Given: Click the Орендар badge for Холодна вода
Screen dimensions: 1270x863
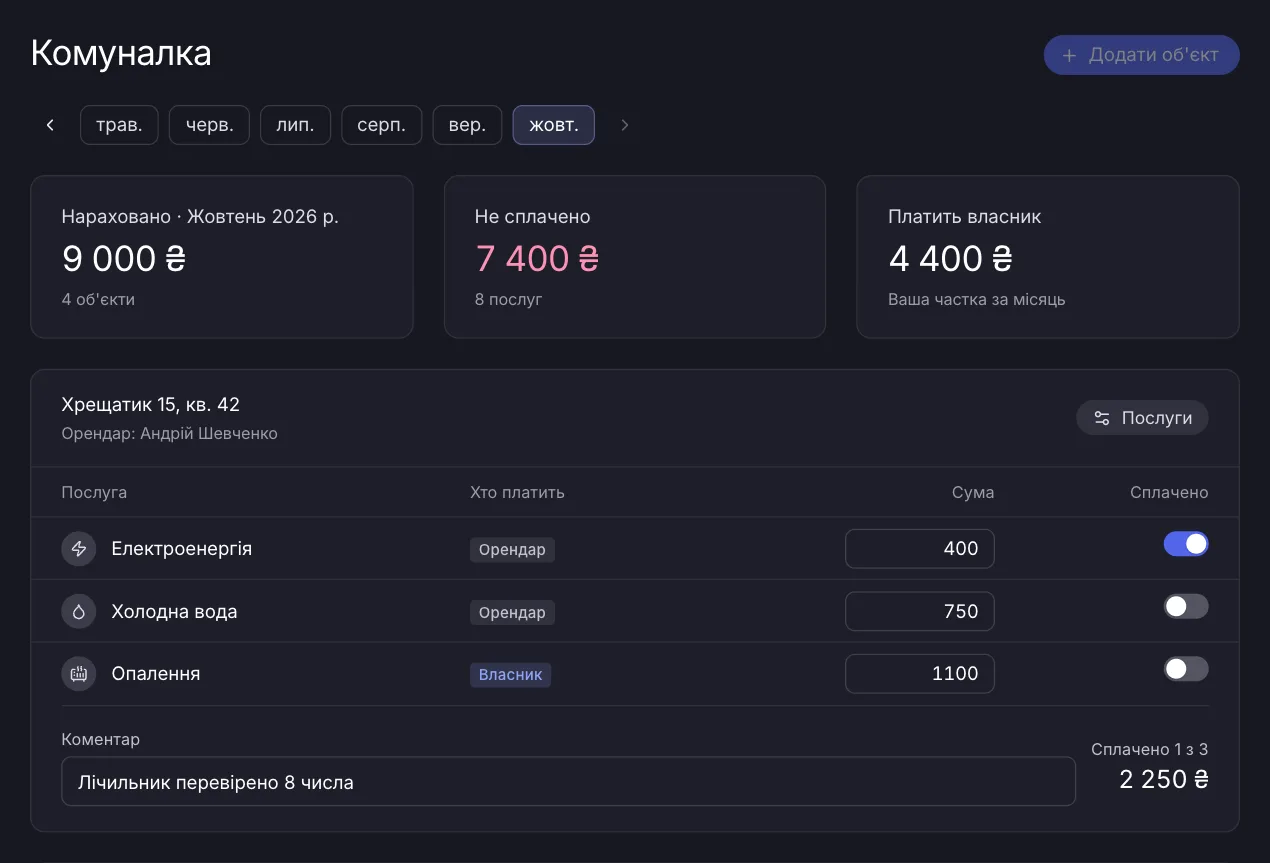Looking at the screenshot, I should pos(512,612).
